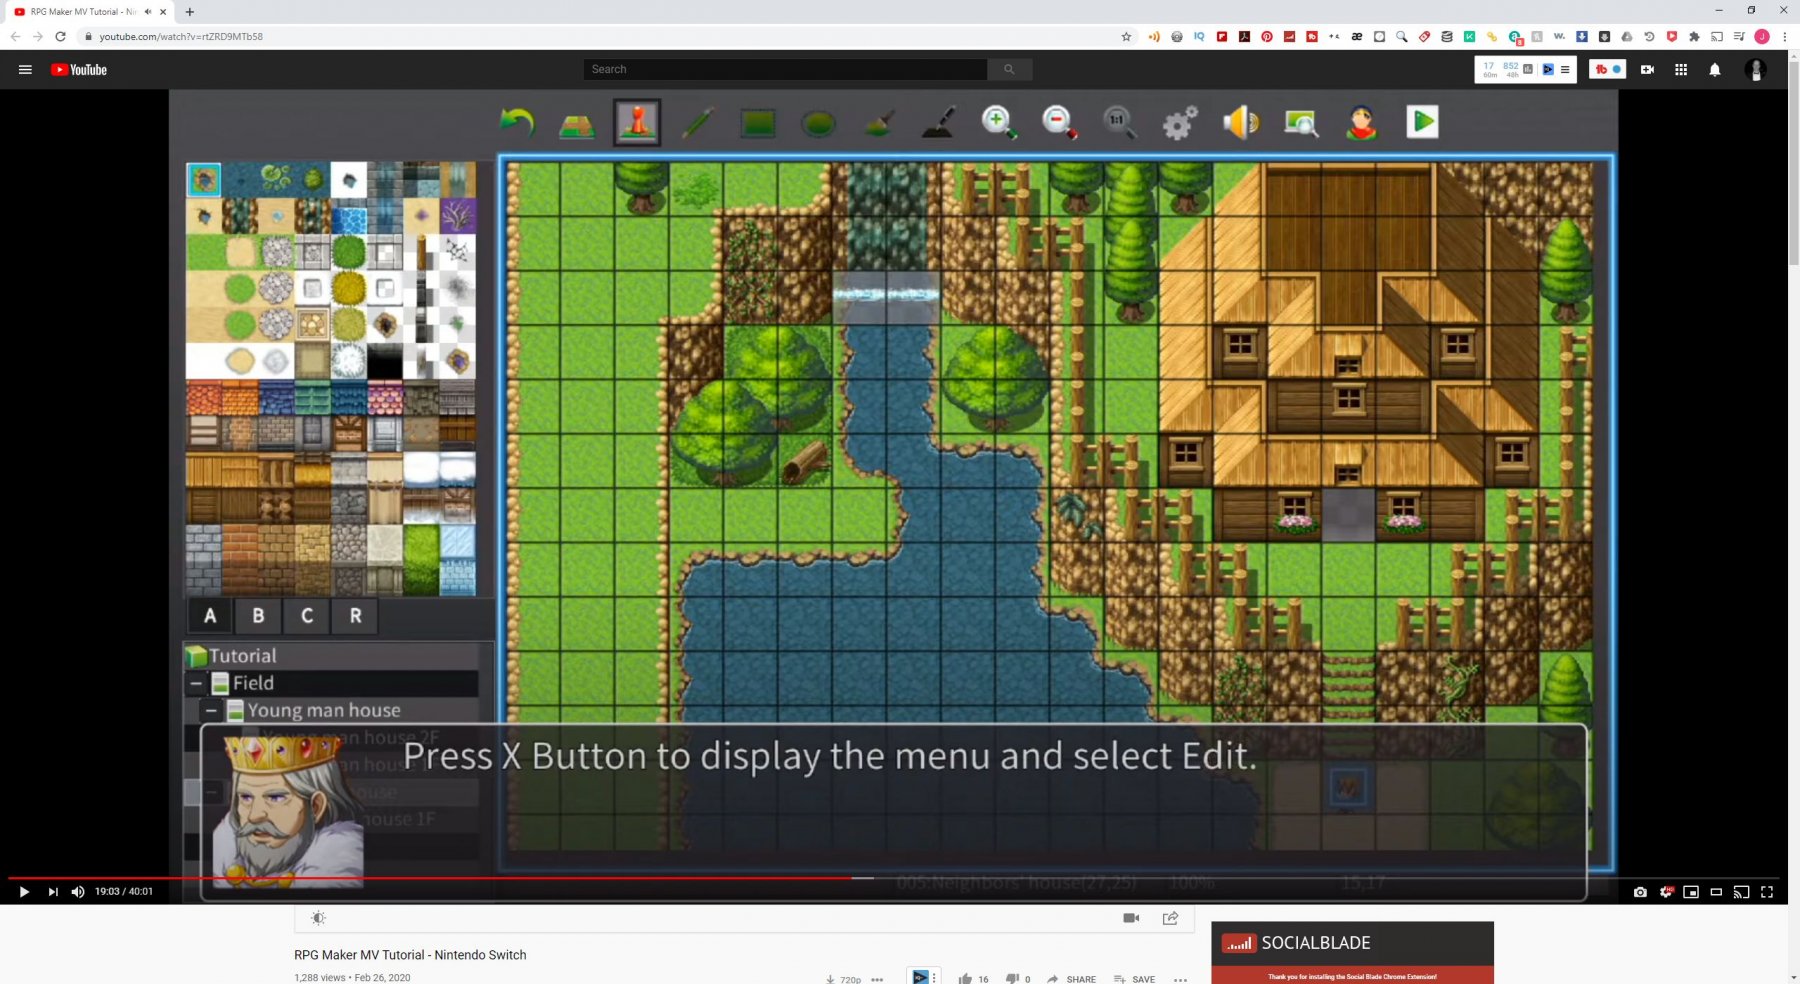This screenshot has width=1800, height=984.
Task: Click the Chrome profile avatar J
Action: (1762, 36)
